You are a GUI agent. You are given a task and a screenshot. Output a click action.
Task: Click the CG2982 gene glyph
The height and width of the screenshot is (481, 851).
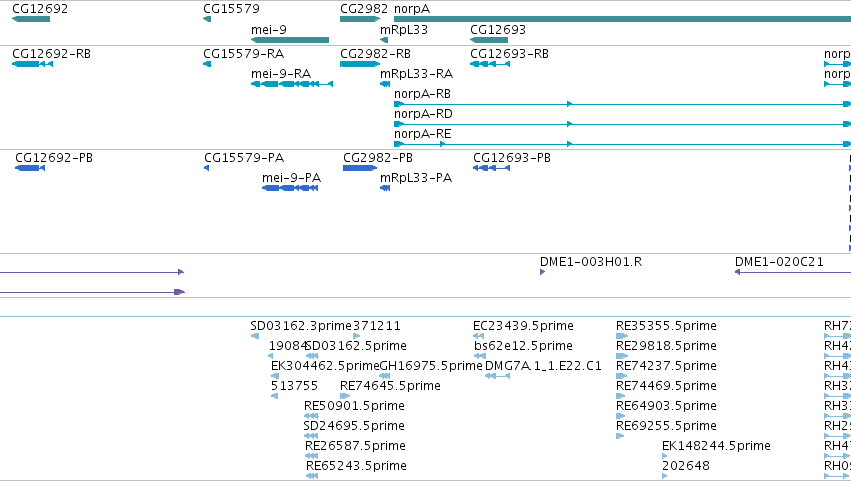click(360, 19)
